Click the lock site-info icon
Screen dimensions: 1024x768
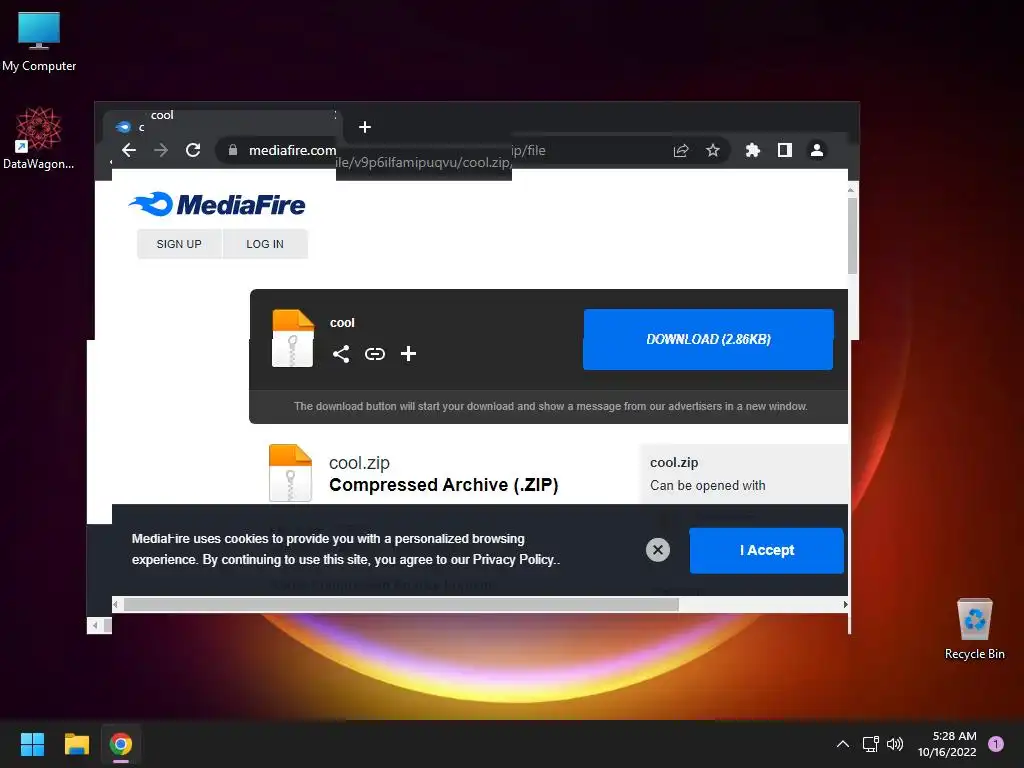[232, 150]
